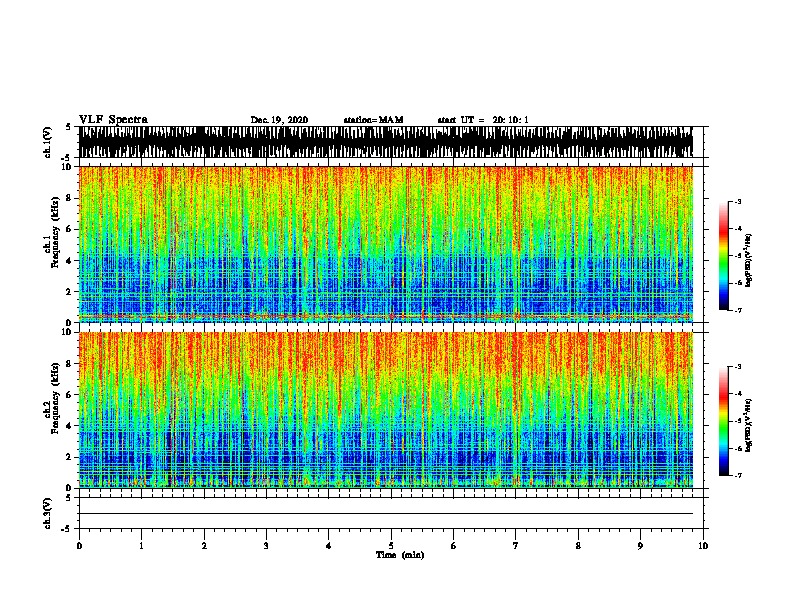Viewport: 792px width, 612px height.
Task: Click the black ch.1 waveform panel
Action: coord(386,142)
